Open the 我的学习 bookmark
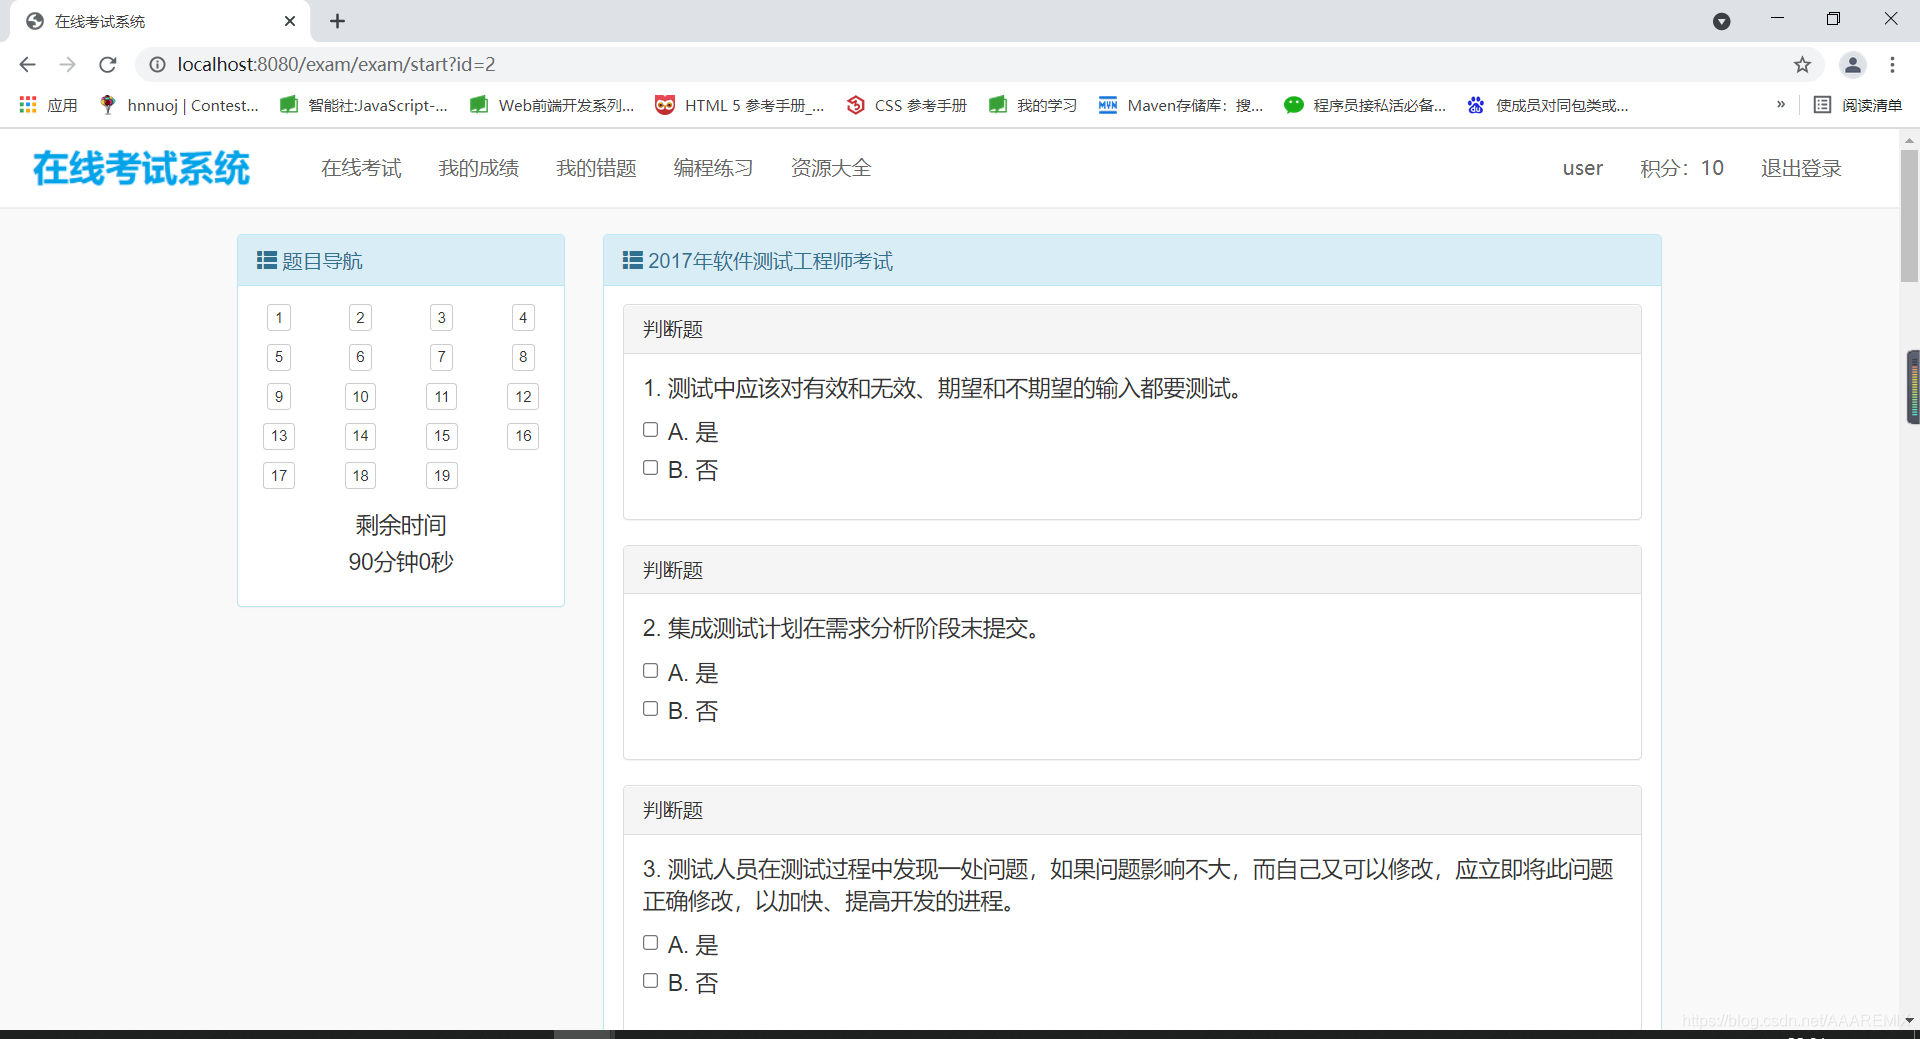1920x1039 pixels. click(1032, 105)
